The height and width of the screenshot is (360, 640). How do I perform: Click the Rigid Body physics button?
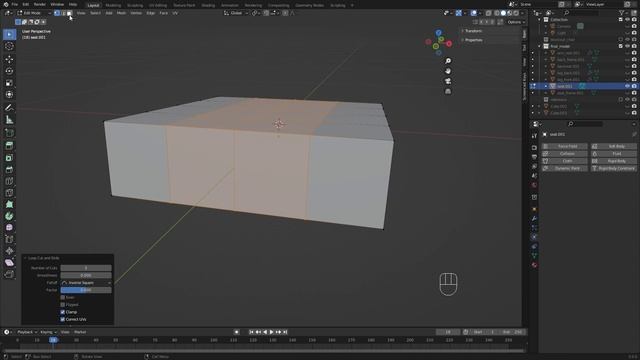click(x=614, y=161)
